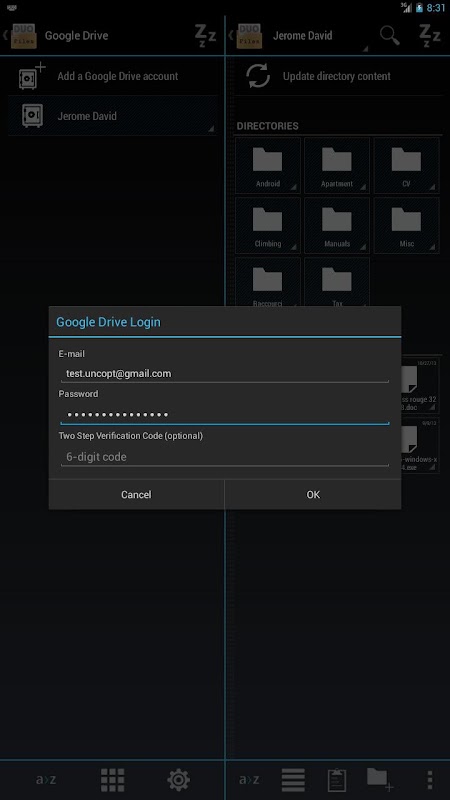Tap the left pane Duo Files logo
The height and width of the screenshot is (800, 450).
[x=23, y=36]
